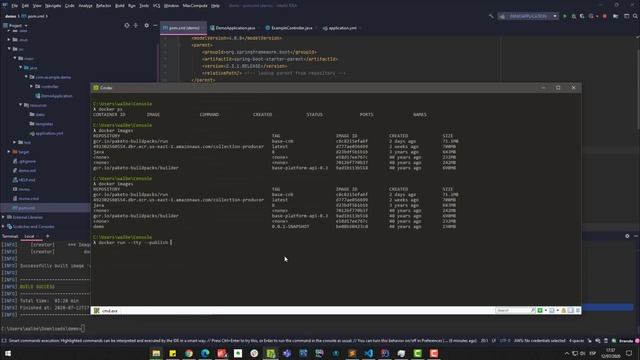Select the Local terminal tab

click(29, 236)
